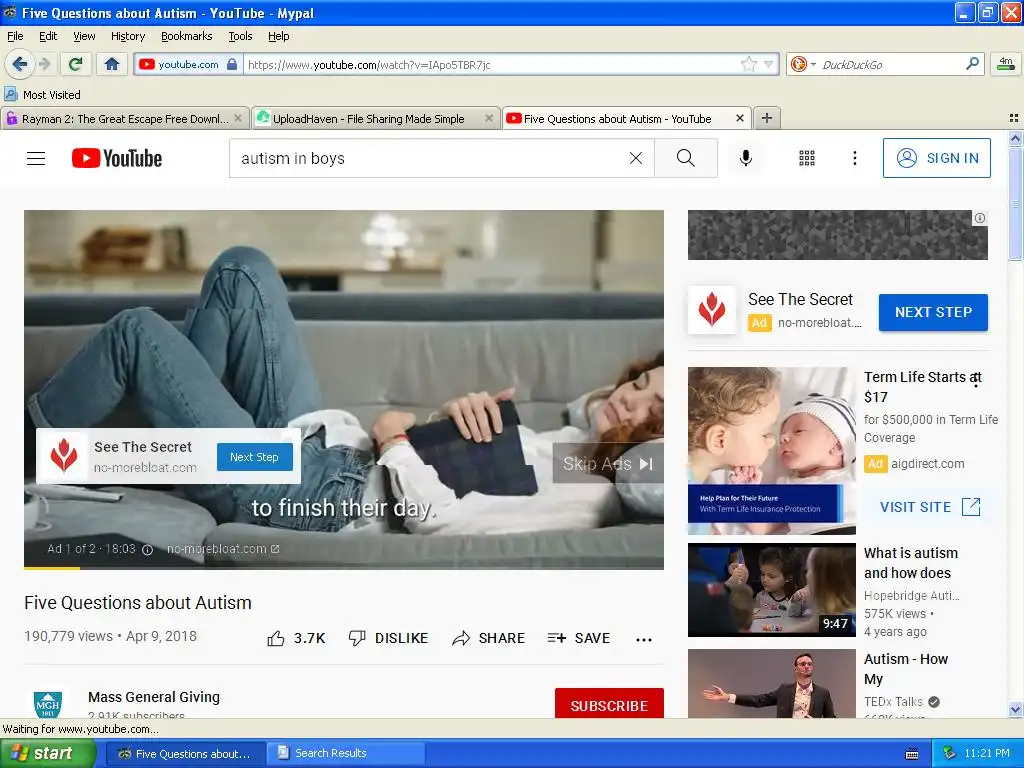This screenshot has width=1024, height=768.
Task: Click the 4m toolbar addon icon
Action: coord(1006,64)
